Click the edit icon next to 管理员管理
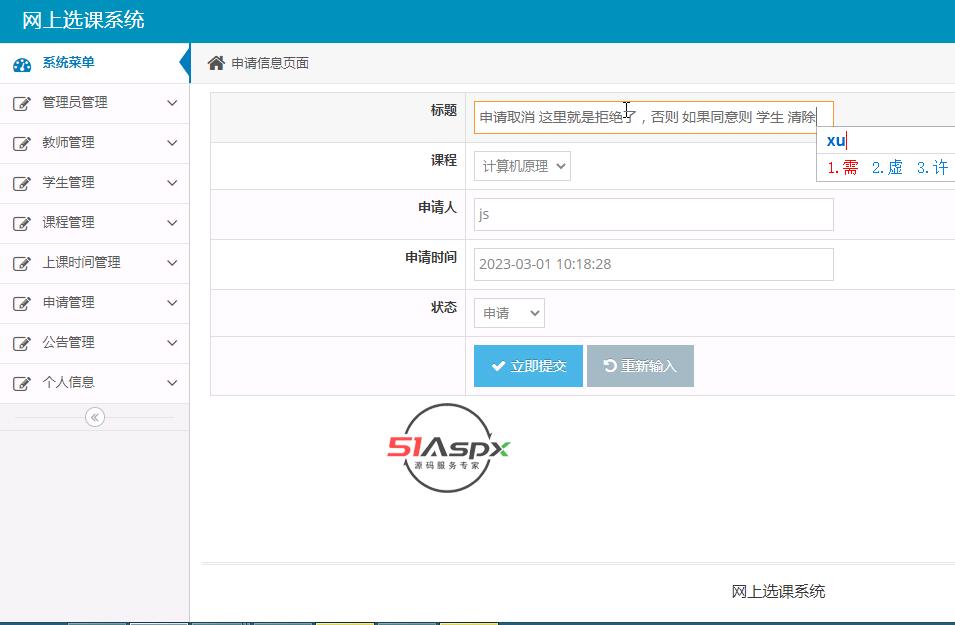 [22, 104]
